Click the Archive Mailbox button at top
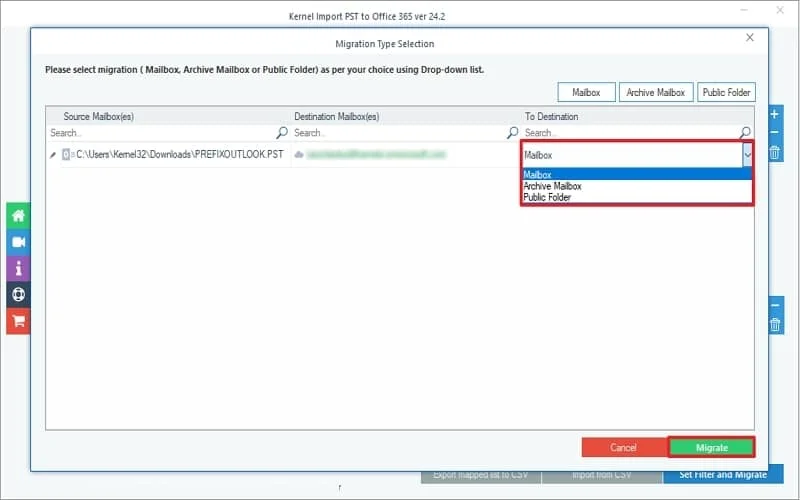 (656, 92)
